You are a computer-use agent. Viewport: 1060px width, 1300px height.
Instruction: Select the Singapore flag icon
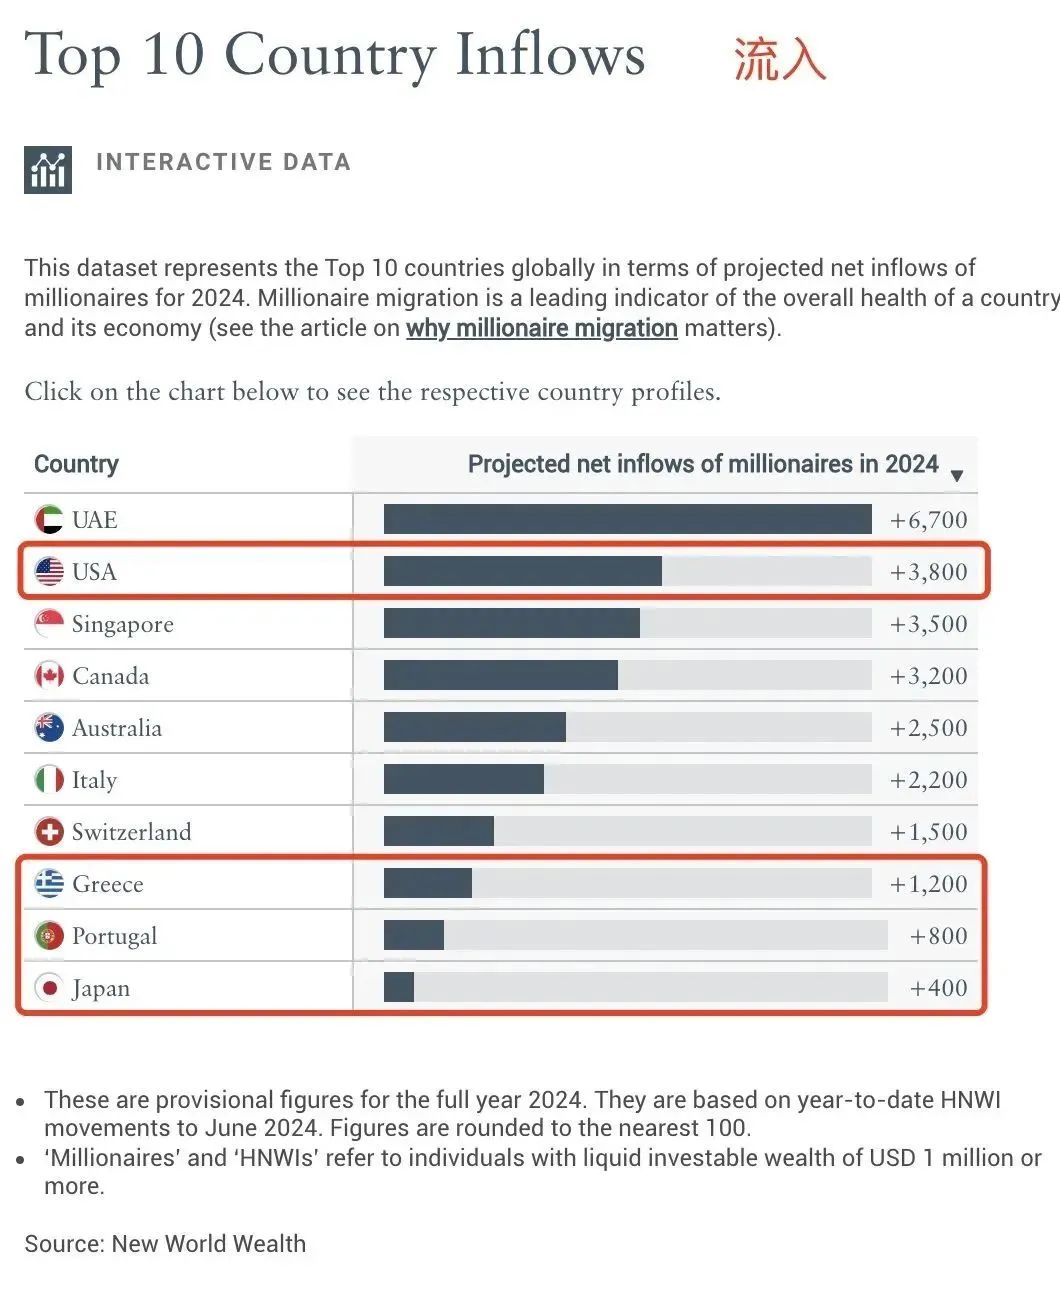(x=49, y=623)
